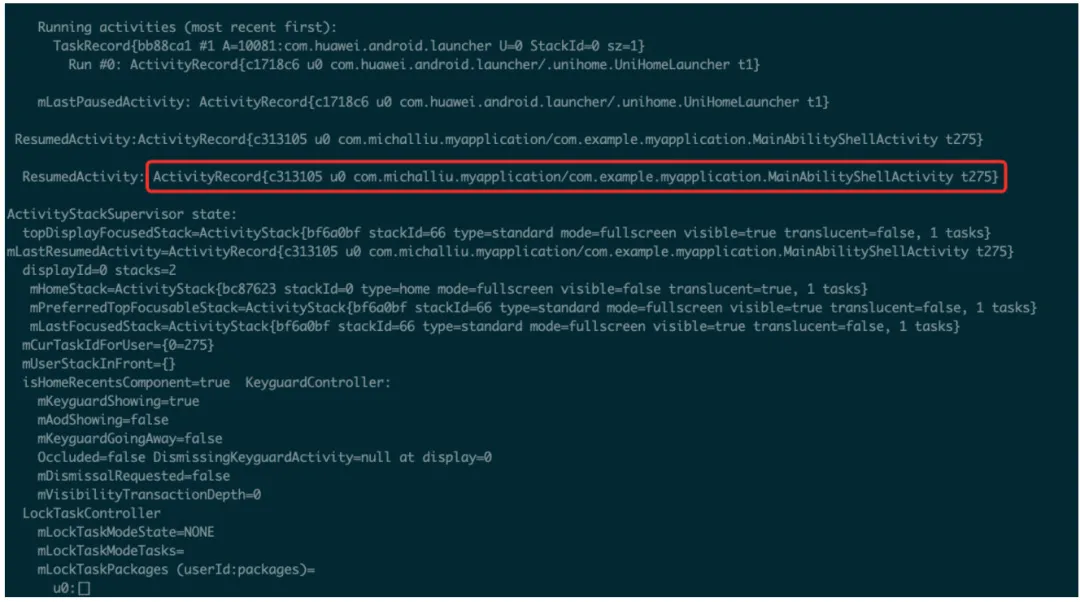Click the unboxed ResumedActivity:ActivityRecord line
Viewport: 1080px width, 602px height.
499,139
